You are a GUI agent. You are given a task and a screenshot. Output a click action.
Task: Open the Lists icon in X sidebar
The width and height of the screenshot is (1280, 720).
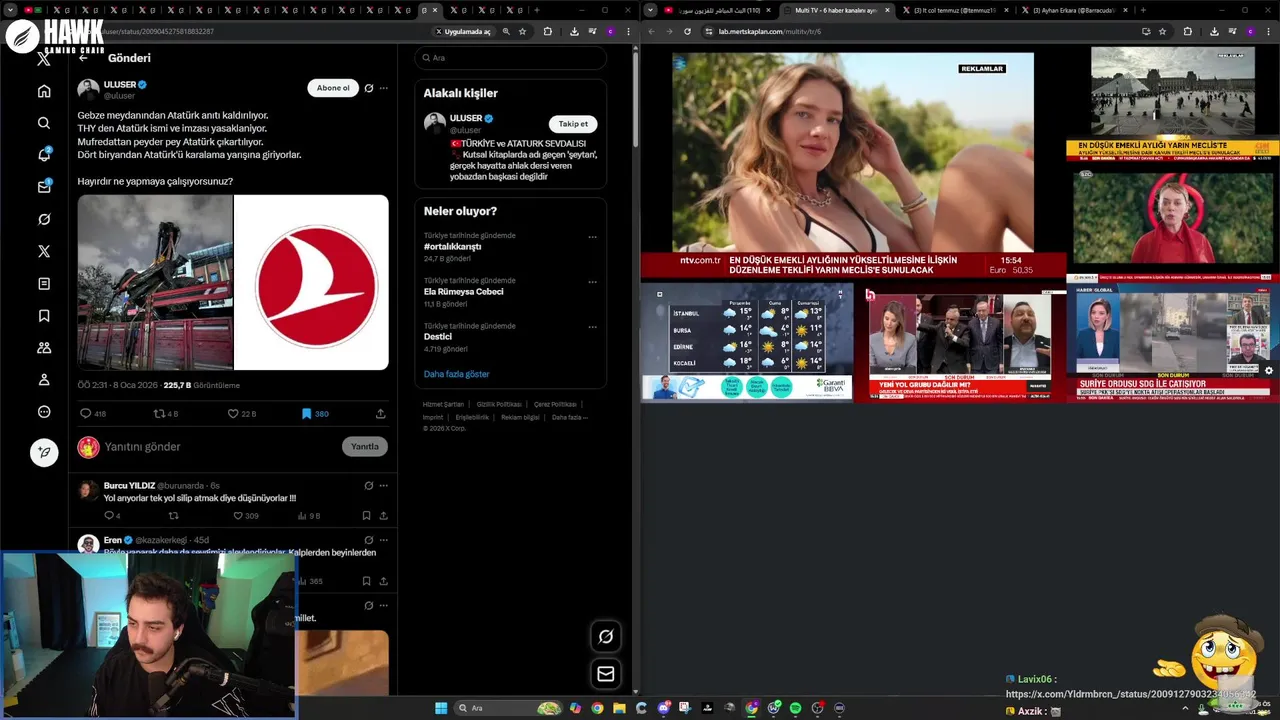point(44,284)
